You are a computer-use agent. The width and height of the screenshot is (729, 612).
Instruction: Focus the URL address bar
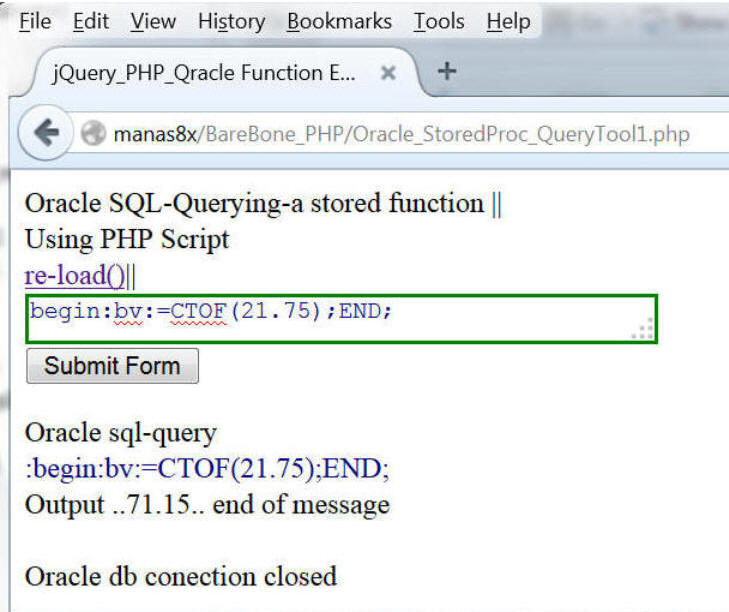click(401, 134)
